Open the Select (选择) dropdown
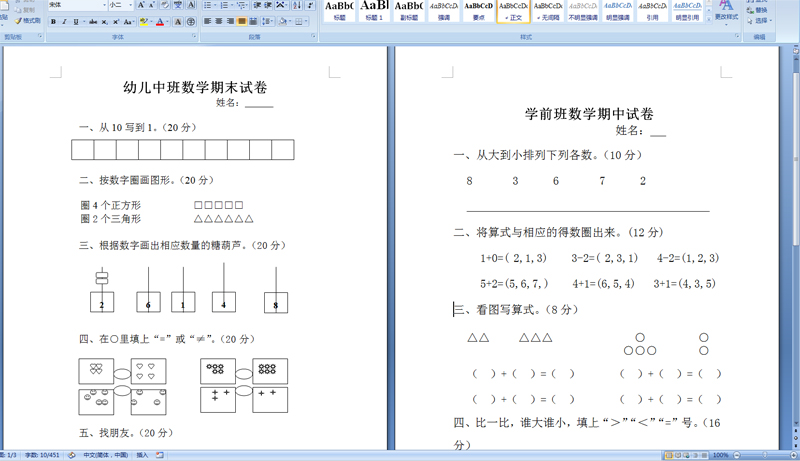800x461 pixels. click(x=760, y=20)
